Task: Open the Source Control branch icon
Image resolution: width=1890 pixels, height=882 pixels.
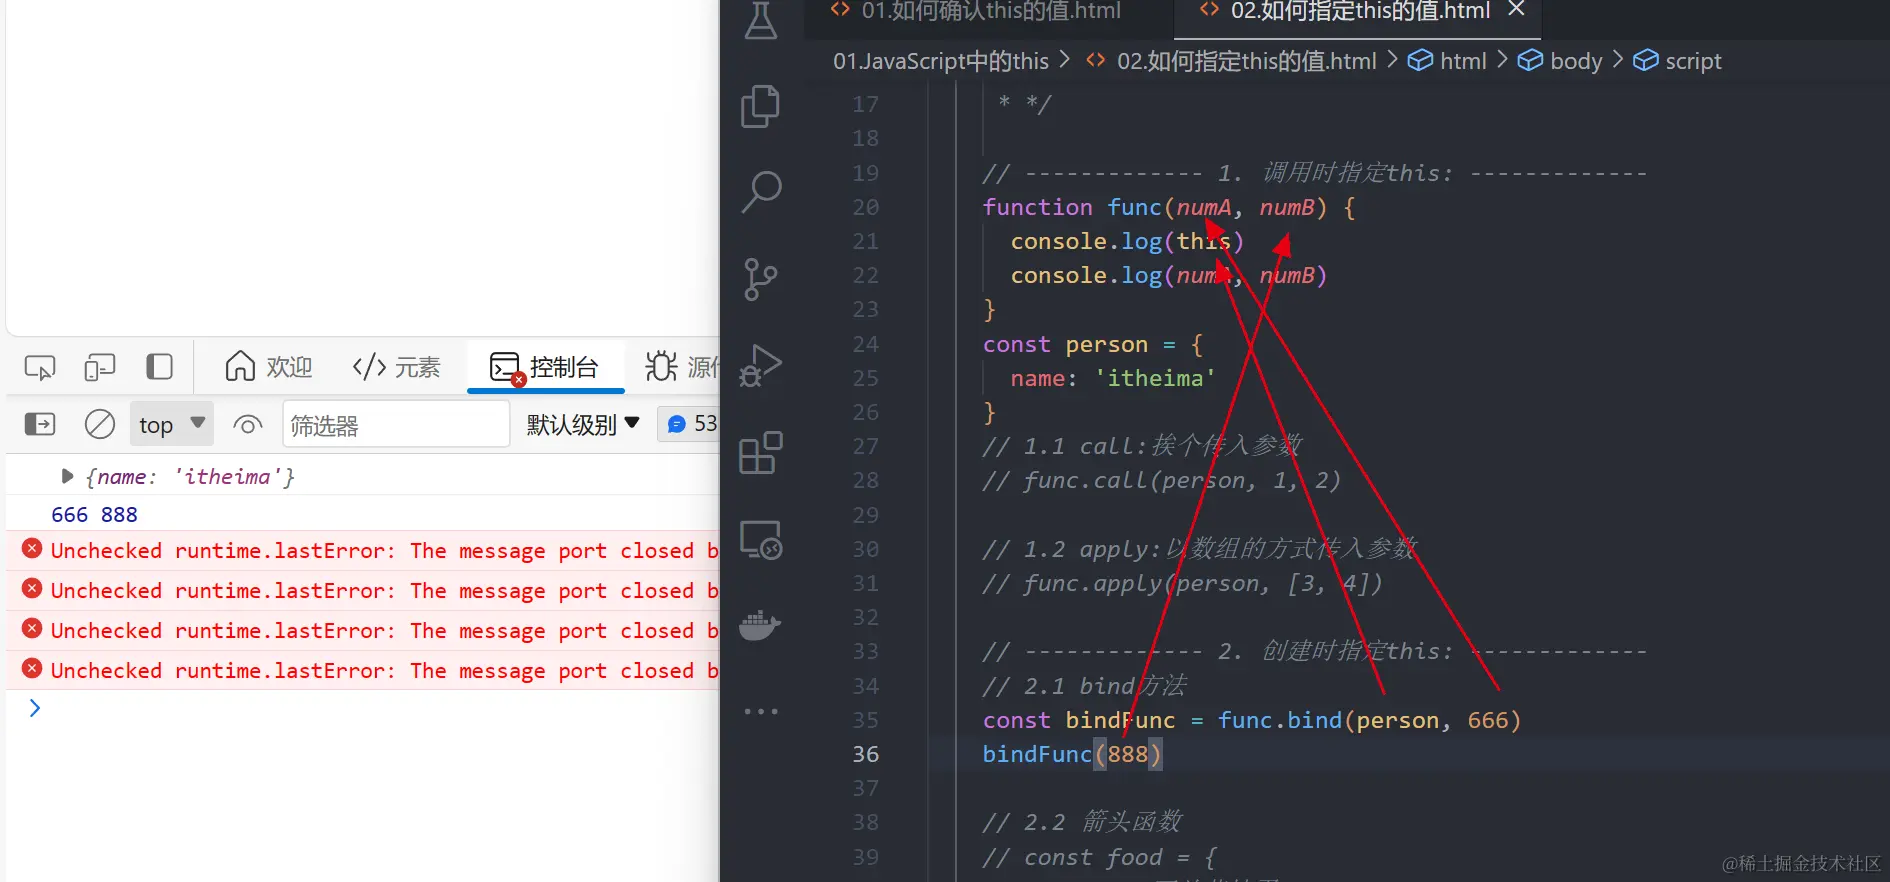Action: [761, 279]
